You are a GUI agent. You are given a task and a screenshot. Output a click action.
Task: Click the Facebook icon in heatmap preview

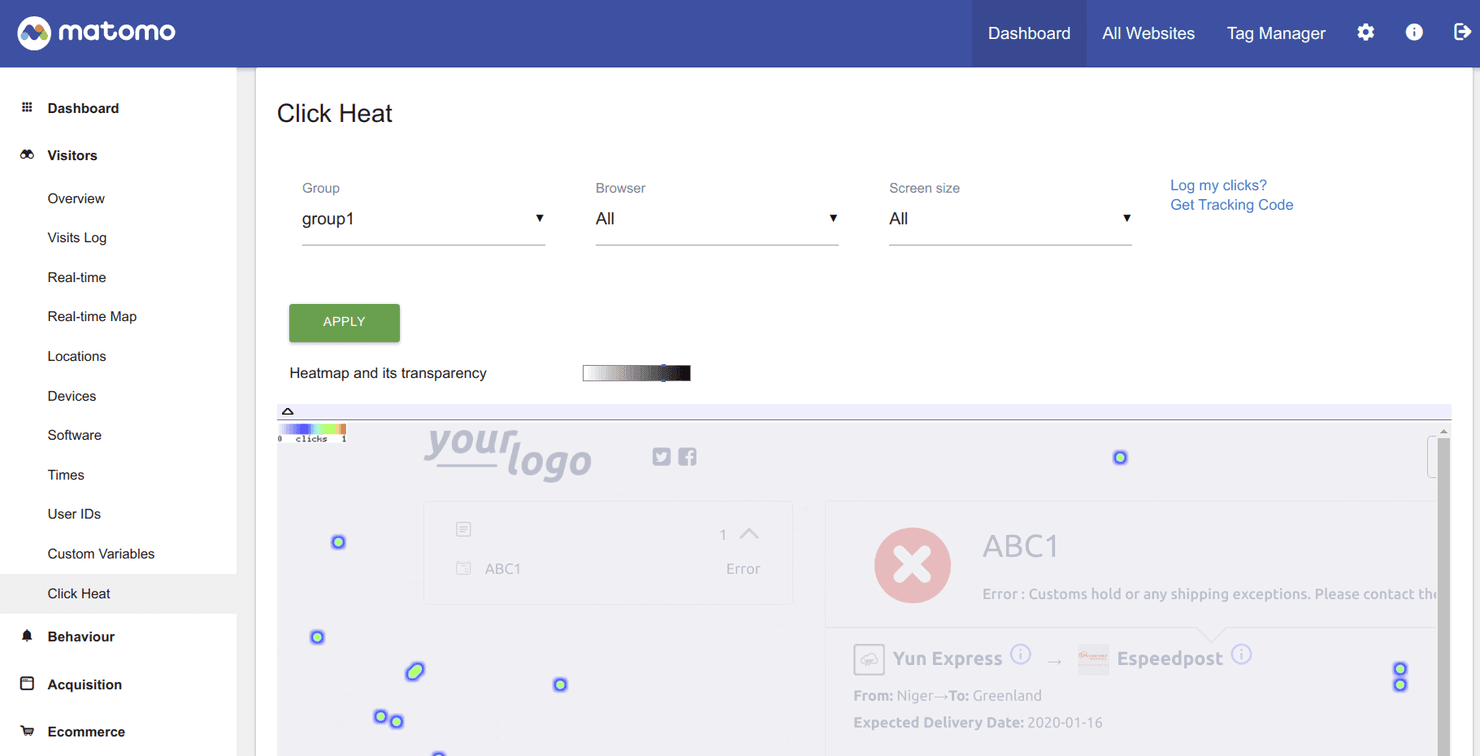687,457
